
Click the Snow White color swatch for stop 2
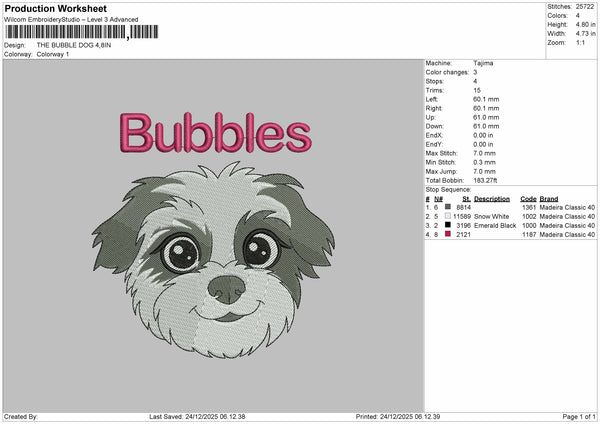pyautogui.click(x=448, y=216)
